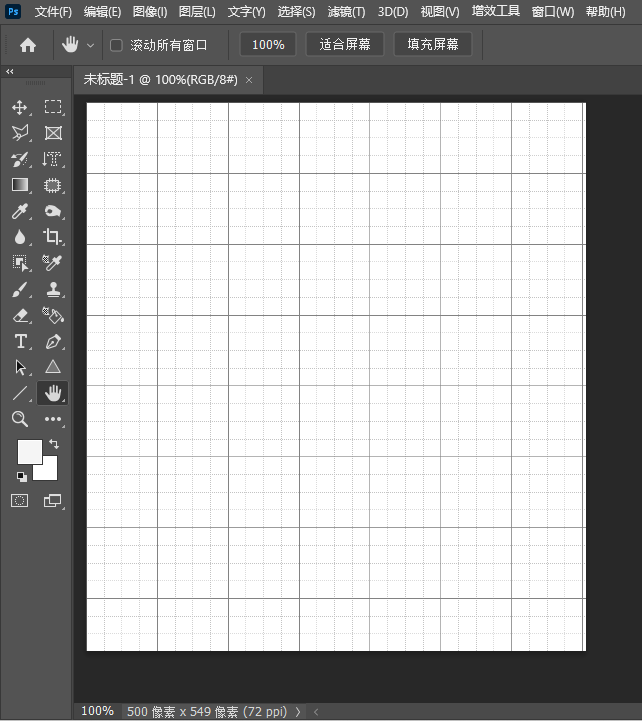Screen dimensions: 642x721
Task: Select the Crop tool
Action: (x=53, y=237)
